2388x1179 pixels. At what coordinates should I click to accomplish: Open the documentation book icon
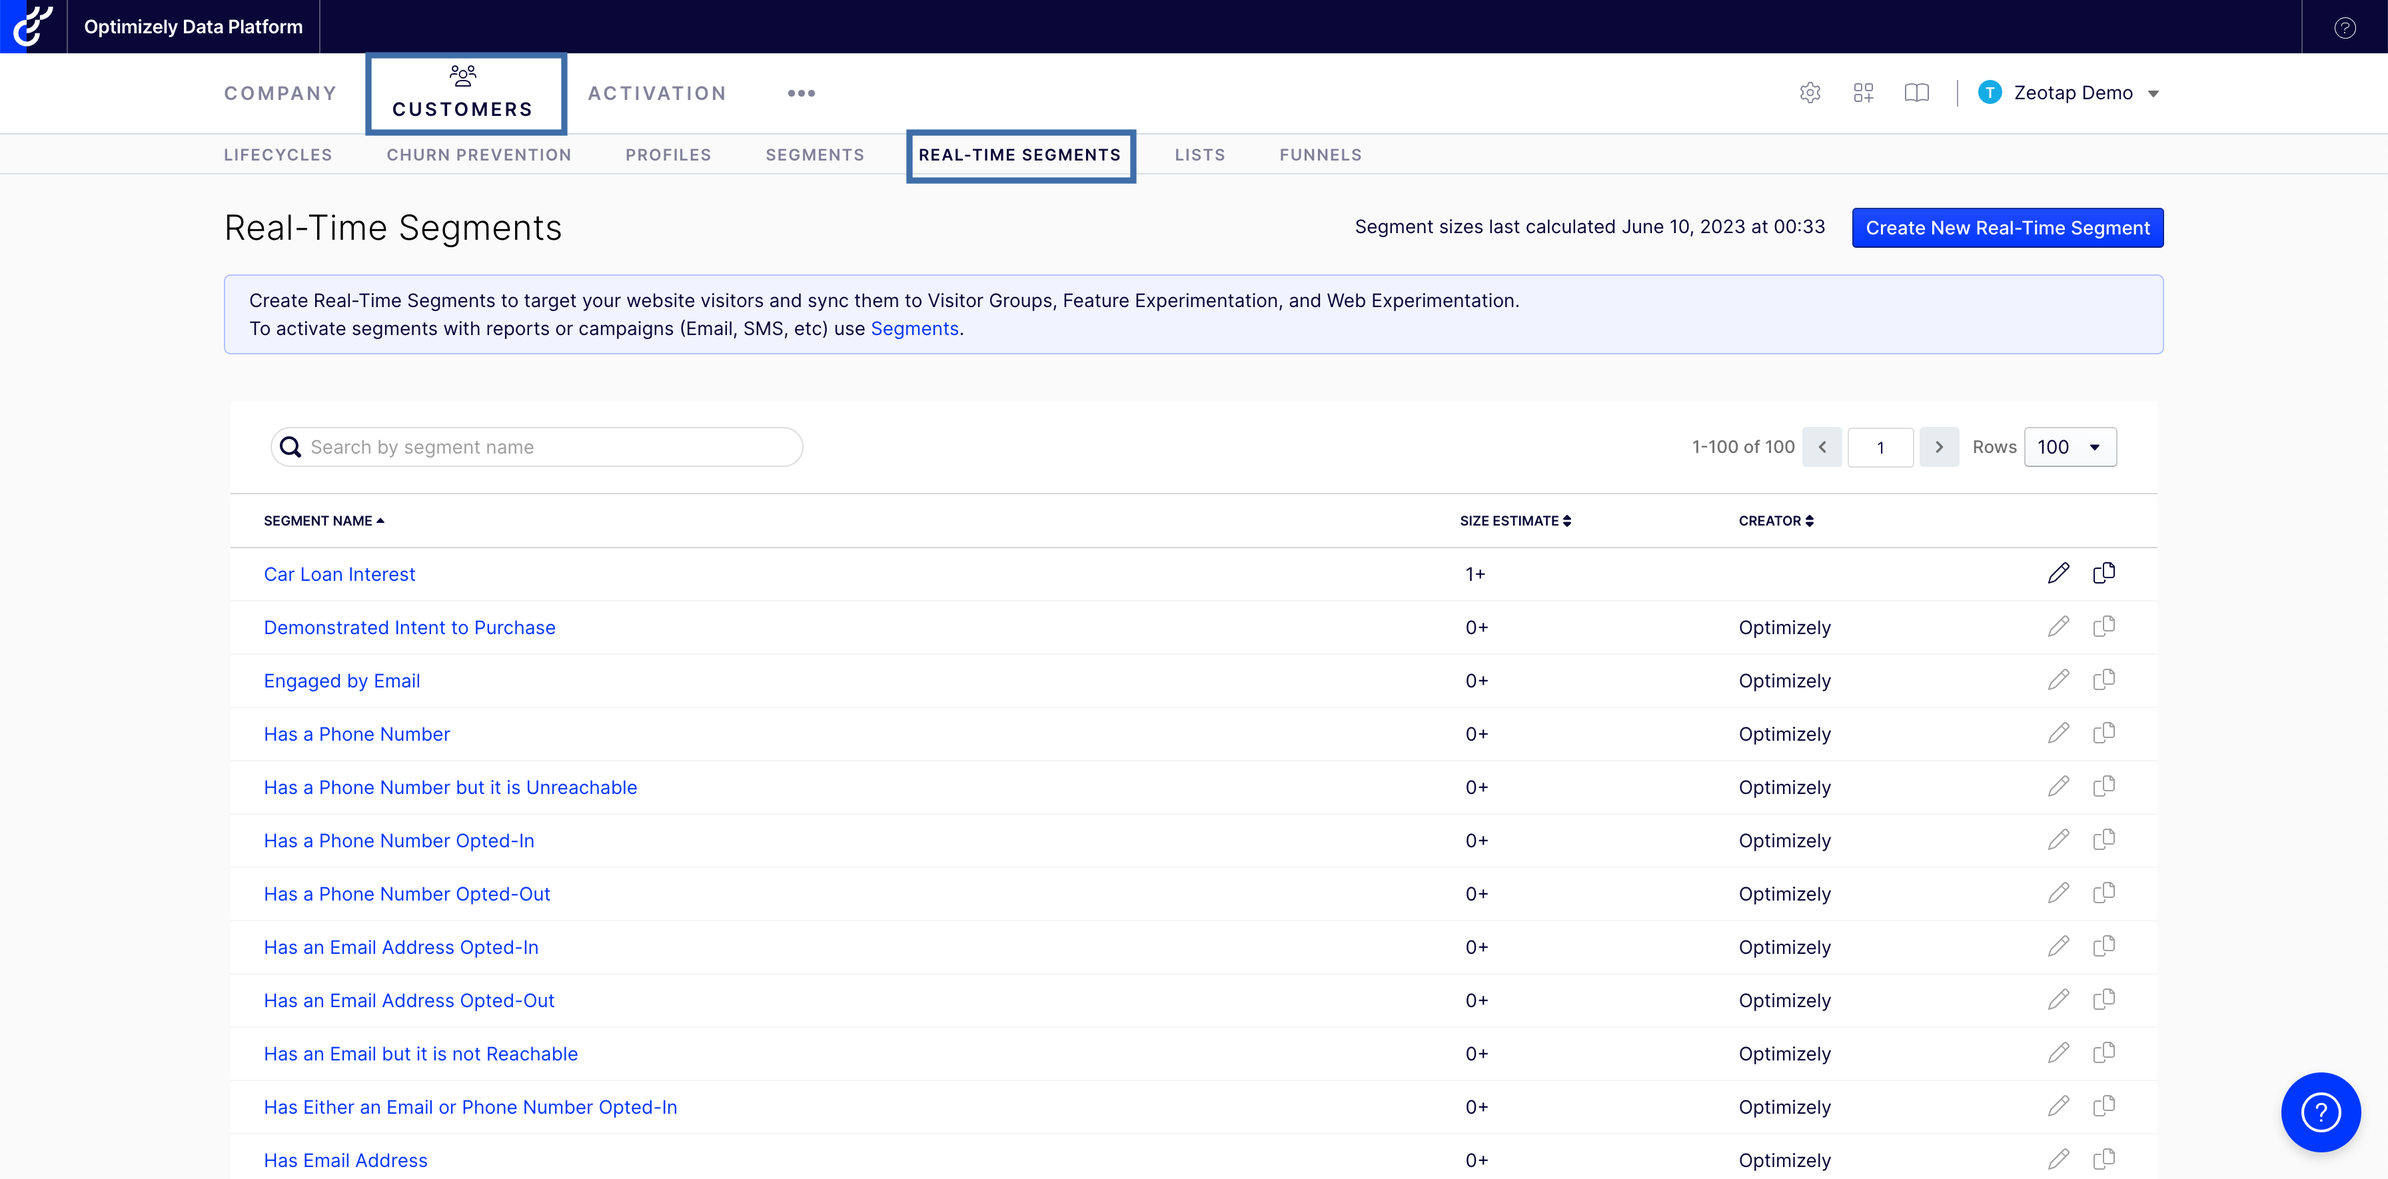[1916, 93]
